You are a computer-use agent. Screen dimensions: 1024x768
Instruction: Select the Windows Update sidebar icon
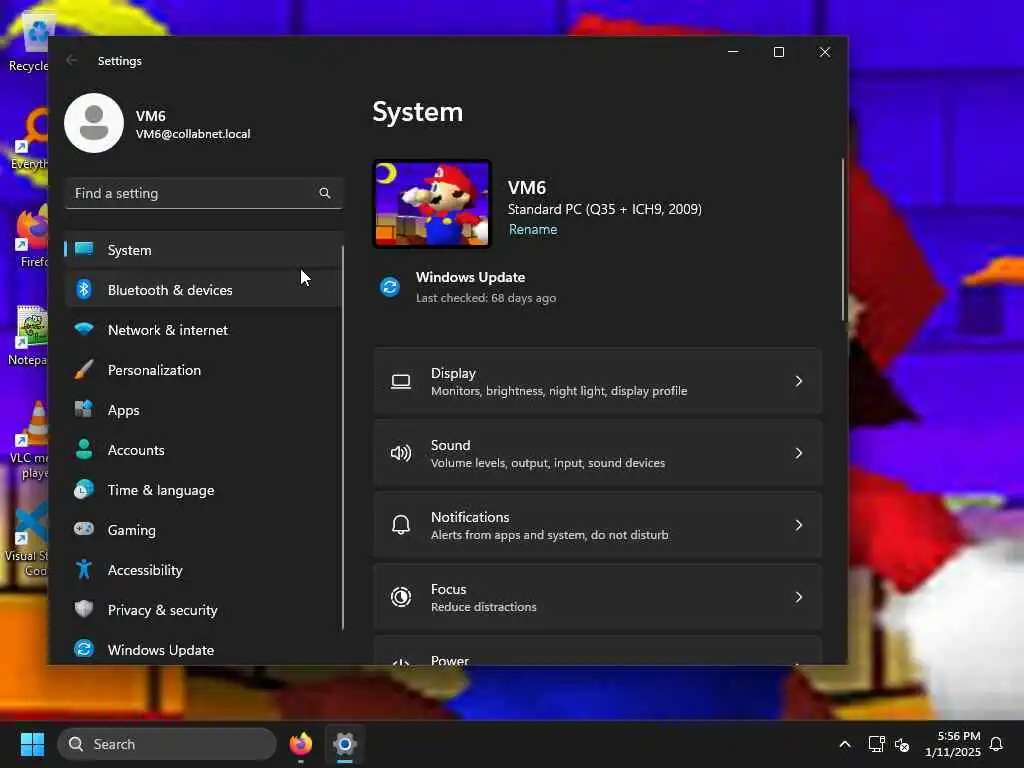click(x=84, y=649)
